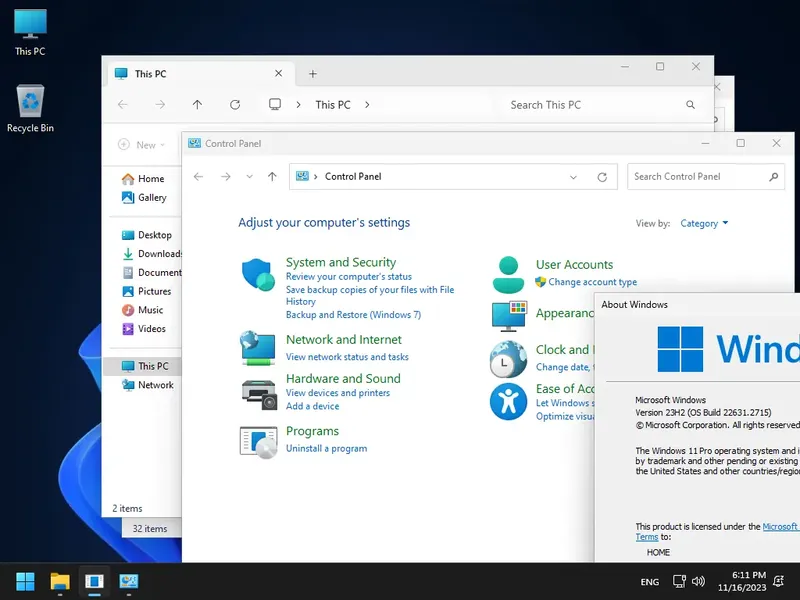
Task: Open the Programs category
Action: [313, 430]
